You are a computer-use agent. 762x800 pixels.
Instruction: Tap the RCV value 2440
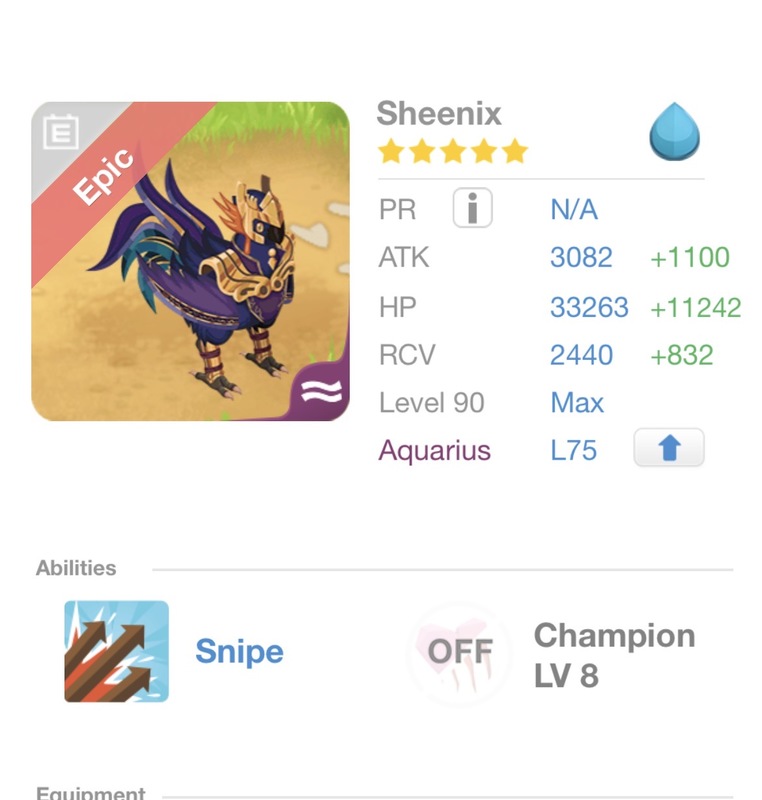click(581, 354)
